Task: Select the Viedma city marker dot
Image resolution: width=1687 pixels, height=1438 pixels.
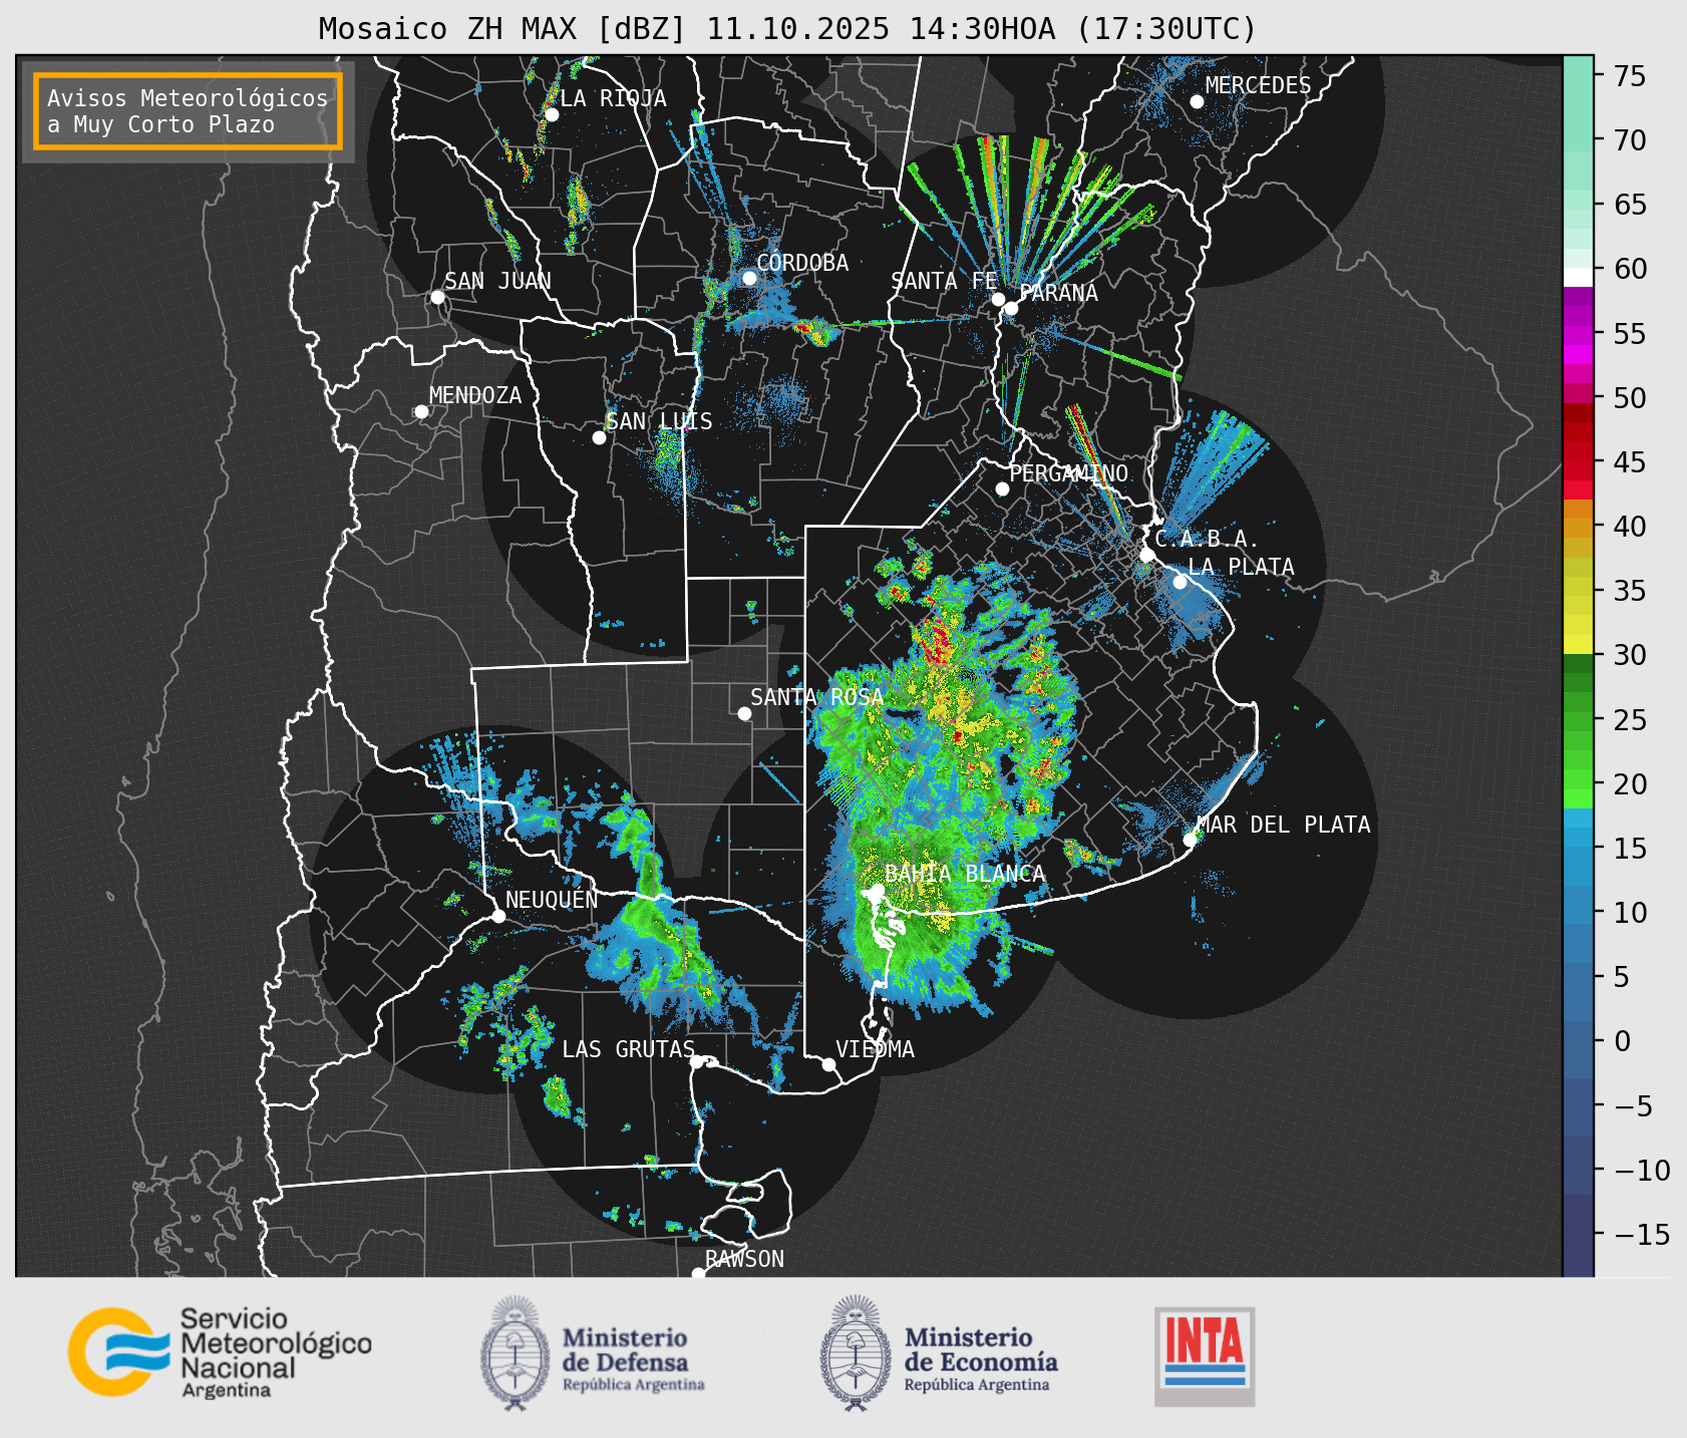Action: (828, 1064)
